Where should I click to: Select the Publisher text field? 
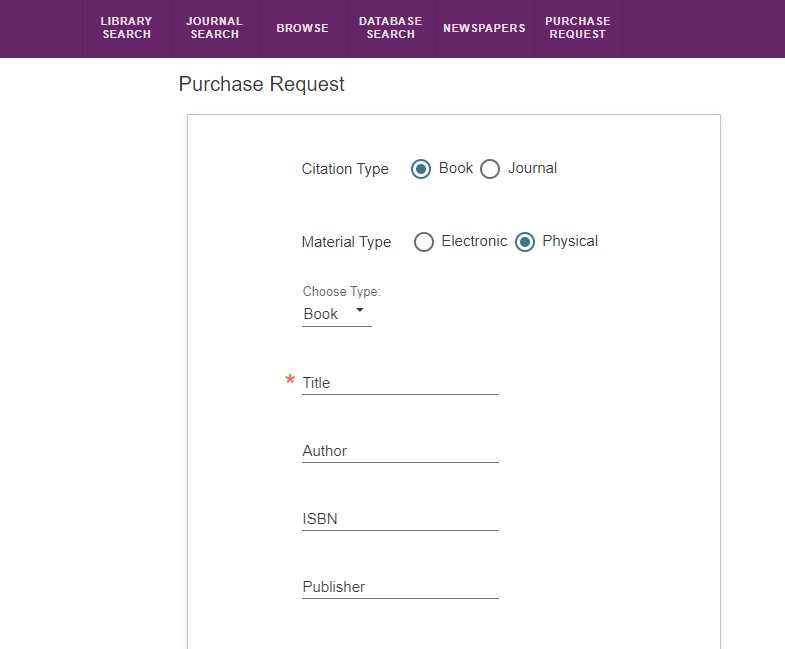click(x=400, y=587)
